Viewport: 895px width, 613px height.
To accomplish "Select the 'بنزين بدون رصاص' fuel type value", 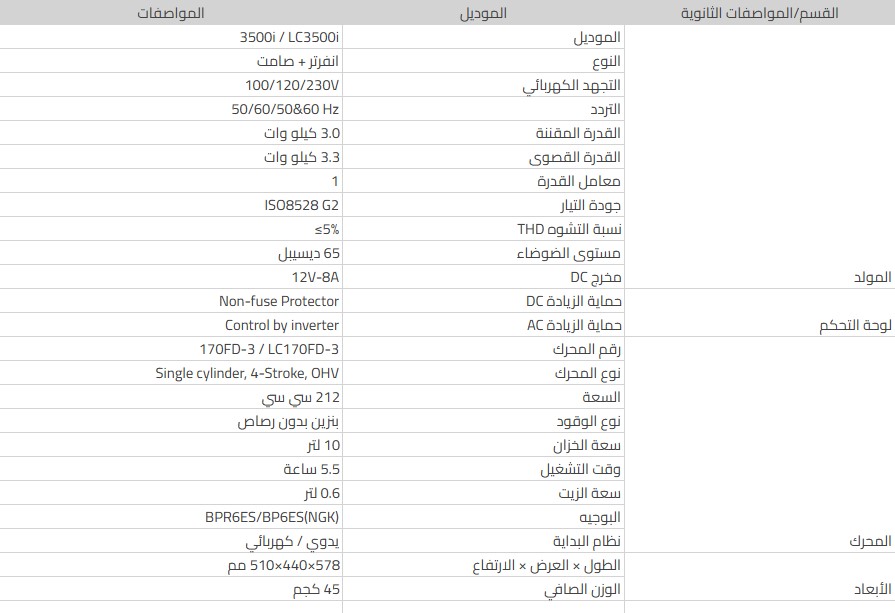I will tap(288, 421).
